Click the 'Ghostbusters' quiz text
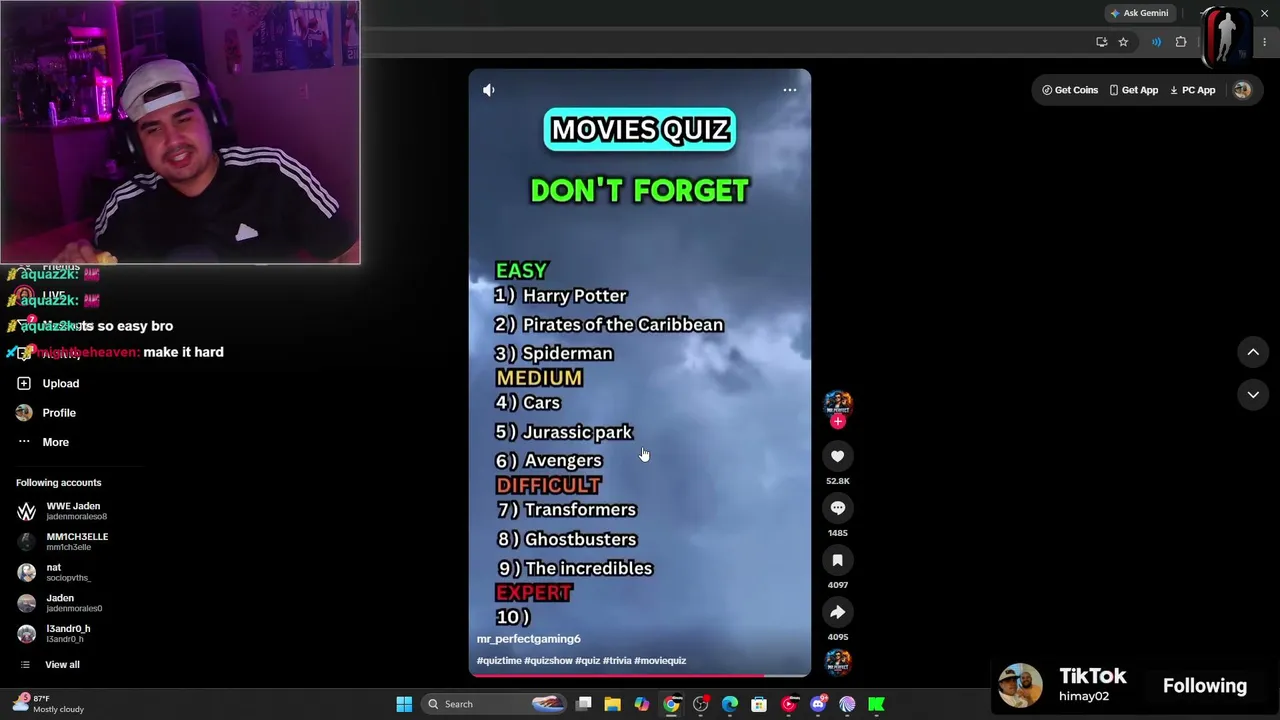The height and width of the screenshot is (720, 1280). [581, 539]
